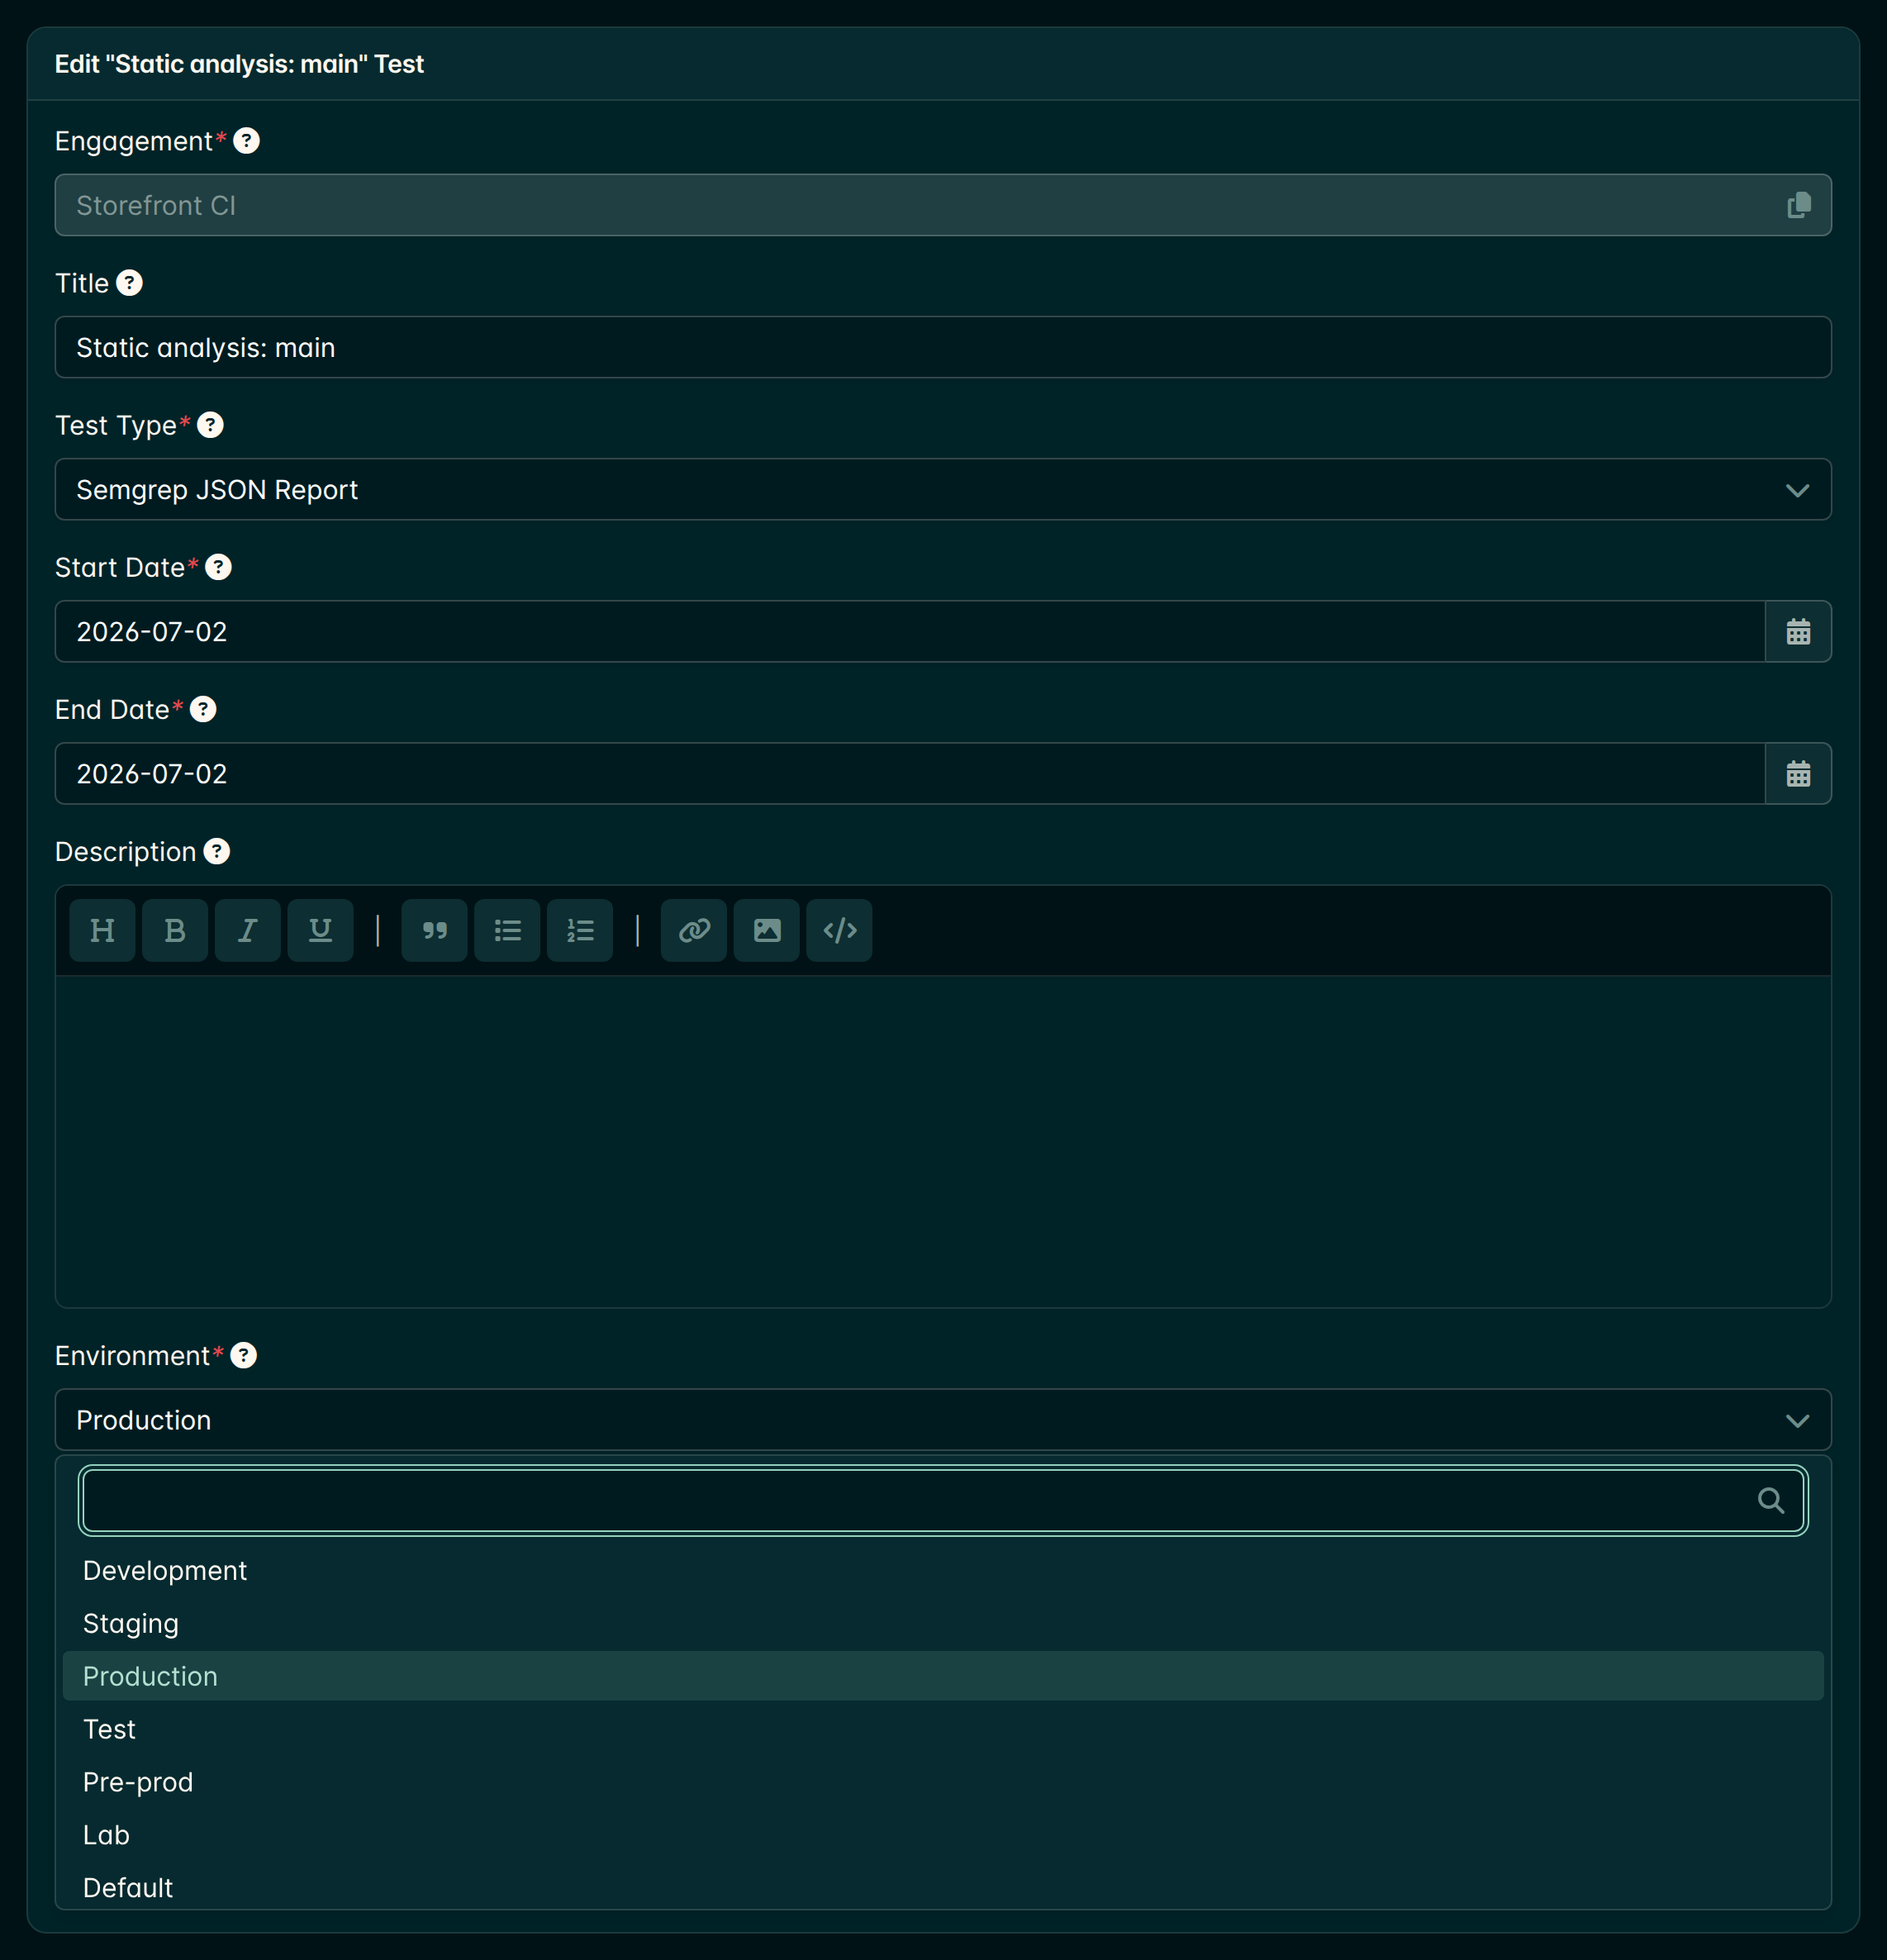Open help tooltip next to End Date
The width and height of the screenshot is (1887, 1960).
click(203, 709)
